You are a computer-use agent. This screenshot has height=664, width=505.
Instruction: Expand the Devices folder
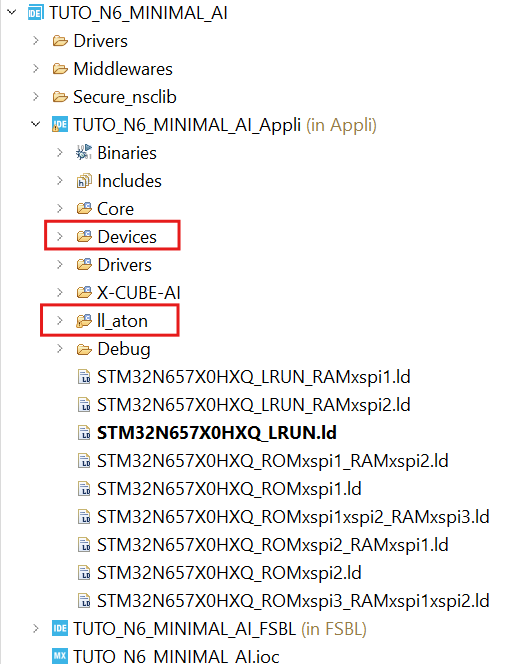click(x=60, y=236)
